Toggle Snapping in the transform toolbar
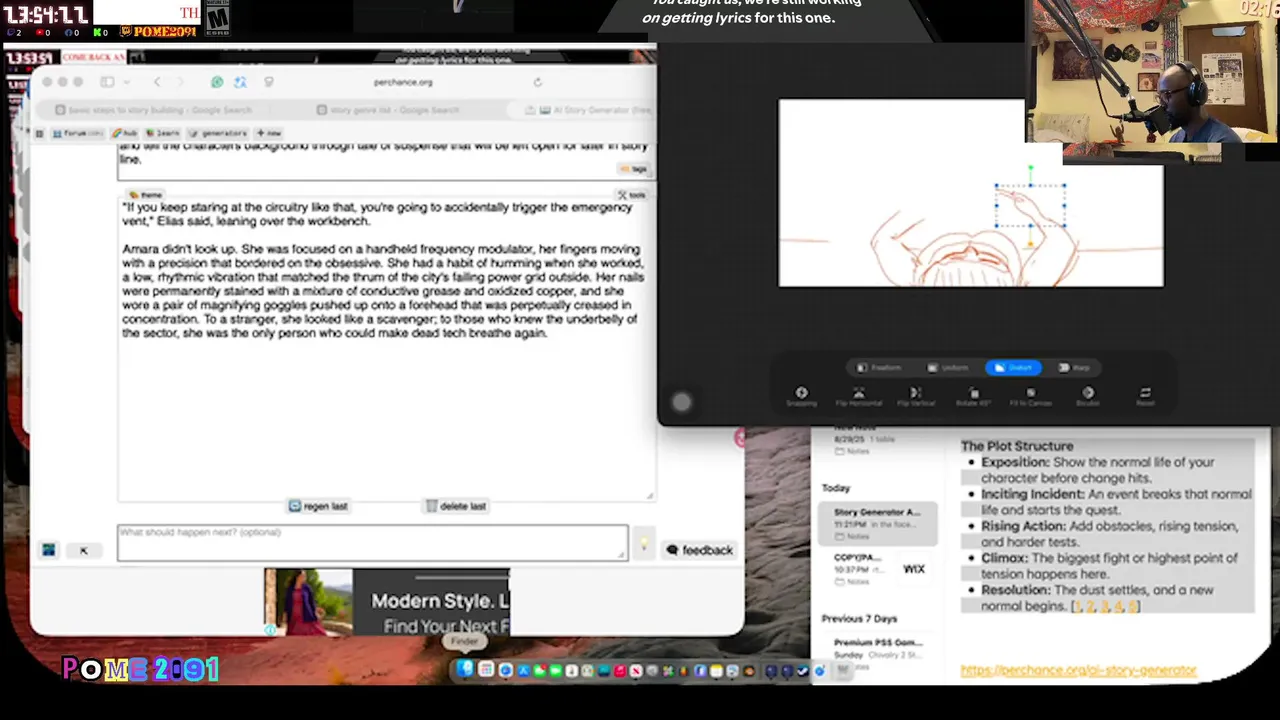 point(801,396)
